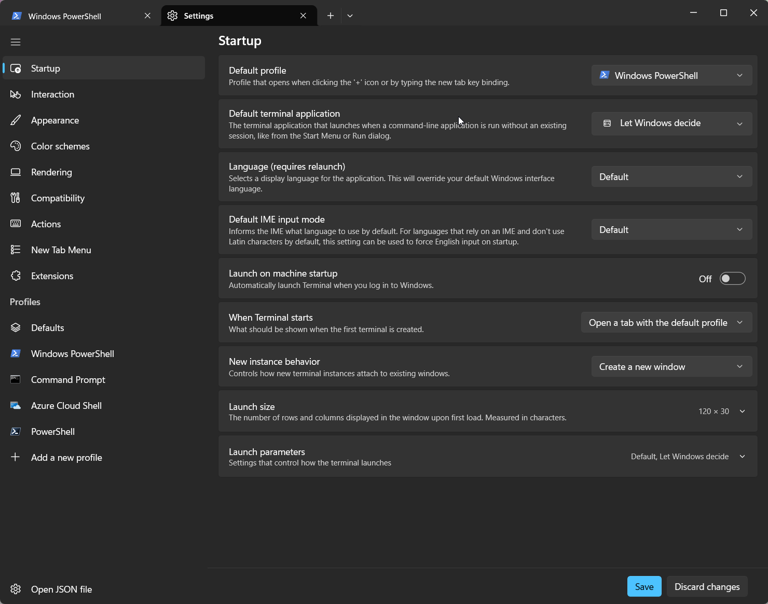Click the Extensions puzzle icon
Image resolution: width=768 pixels, height=604 pixels.
(16, 276)
